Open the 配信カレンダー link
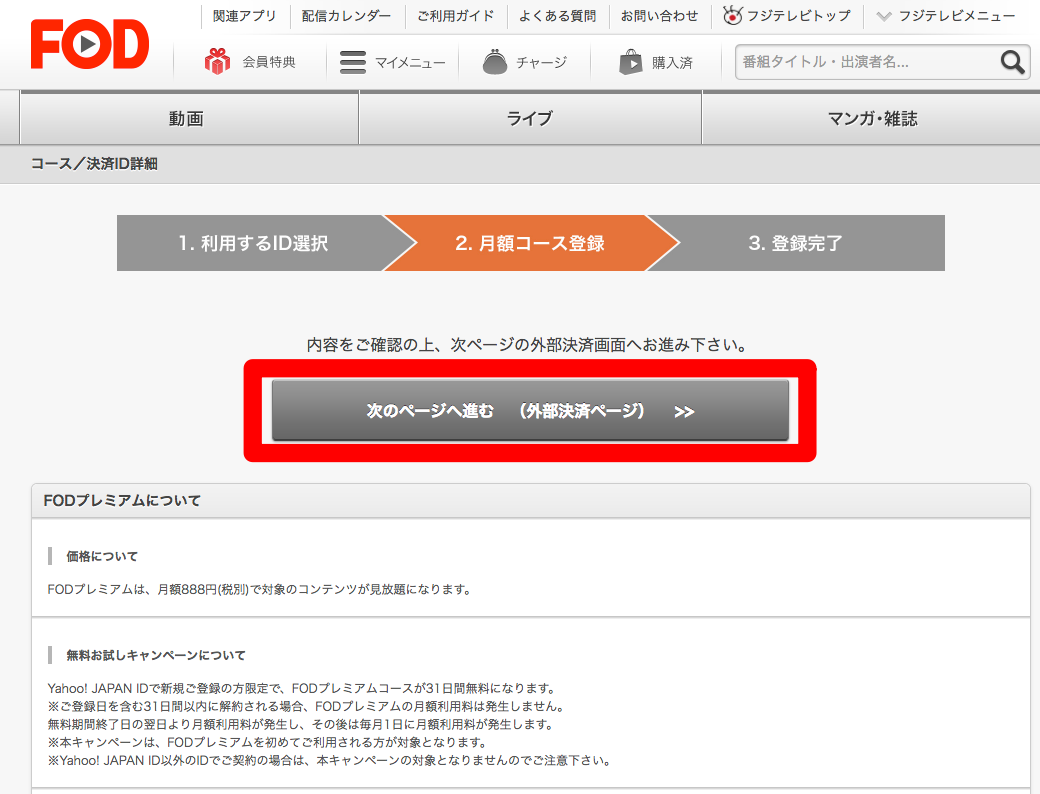Viewport: 1040px width, 794px height. coord(346,15)
